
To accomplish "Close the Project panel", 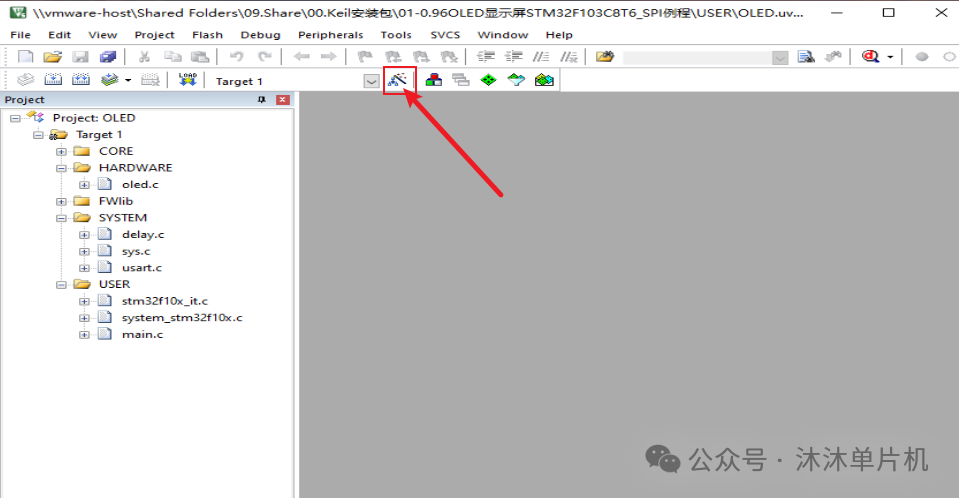I will click(283, 100).
